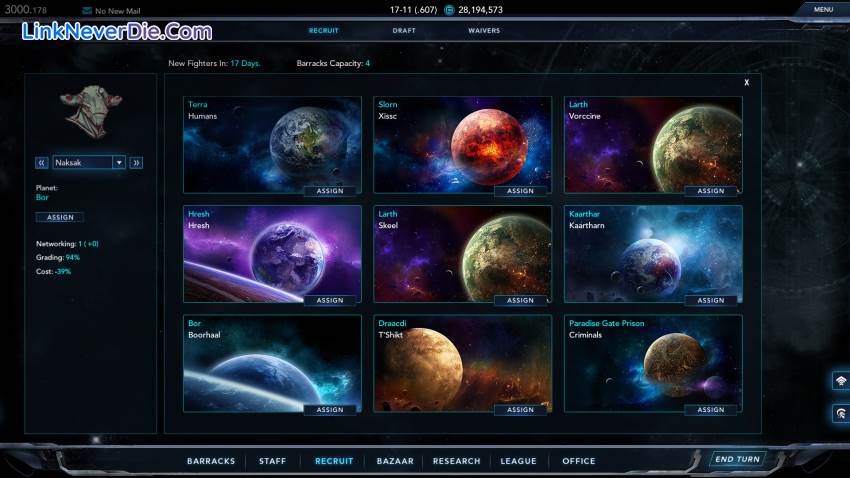This screenshot has width=850, height=478.
Task: Open the Barracks section
Action: (211, 461)
